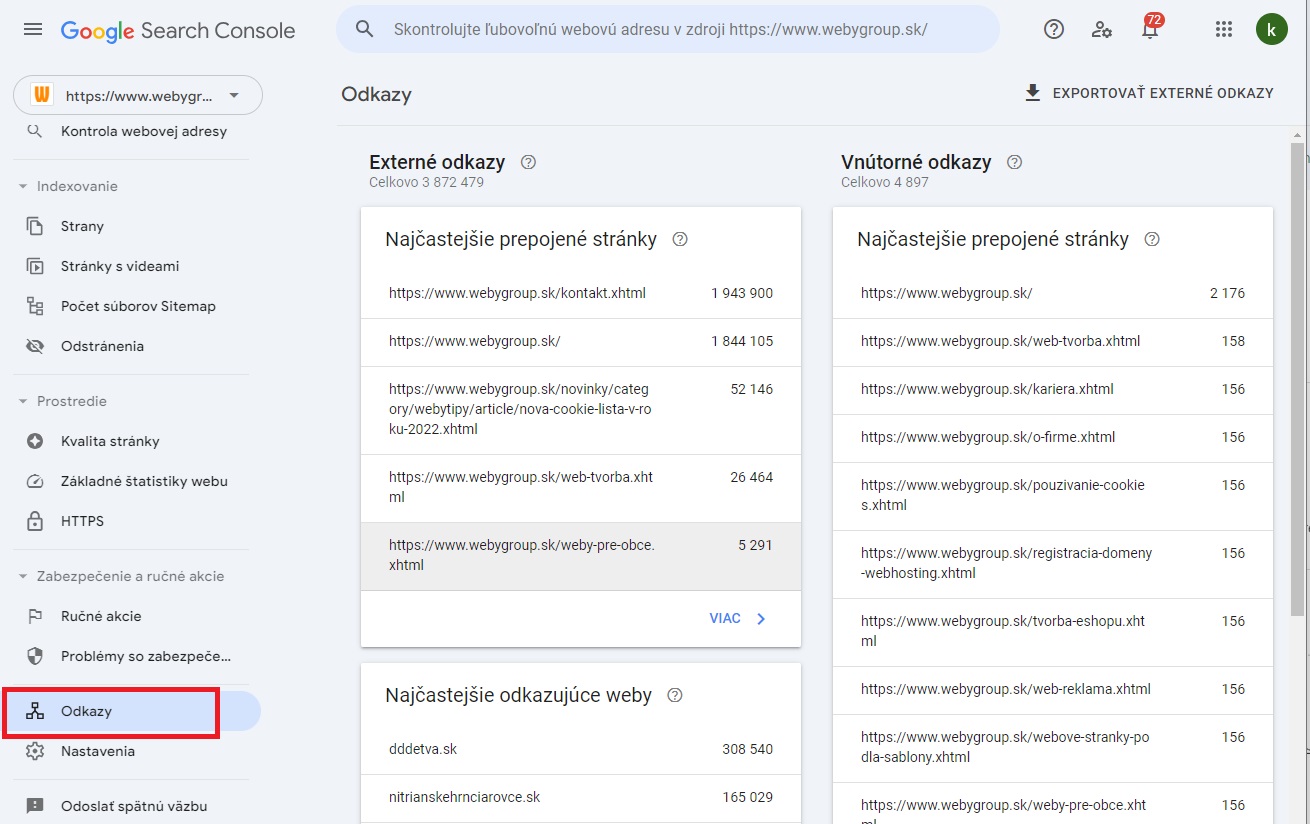Collapse Zabezpečenie a ručné akcie section
Viewport: 1310px width, 824px height.
[23, 576]
